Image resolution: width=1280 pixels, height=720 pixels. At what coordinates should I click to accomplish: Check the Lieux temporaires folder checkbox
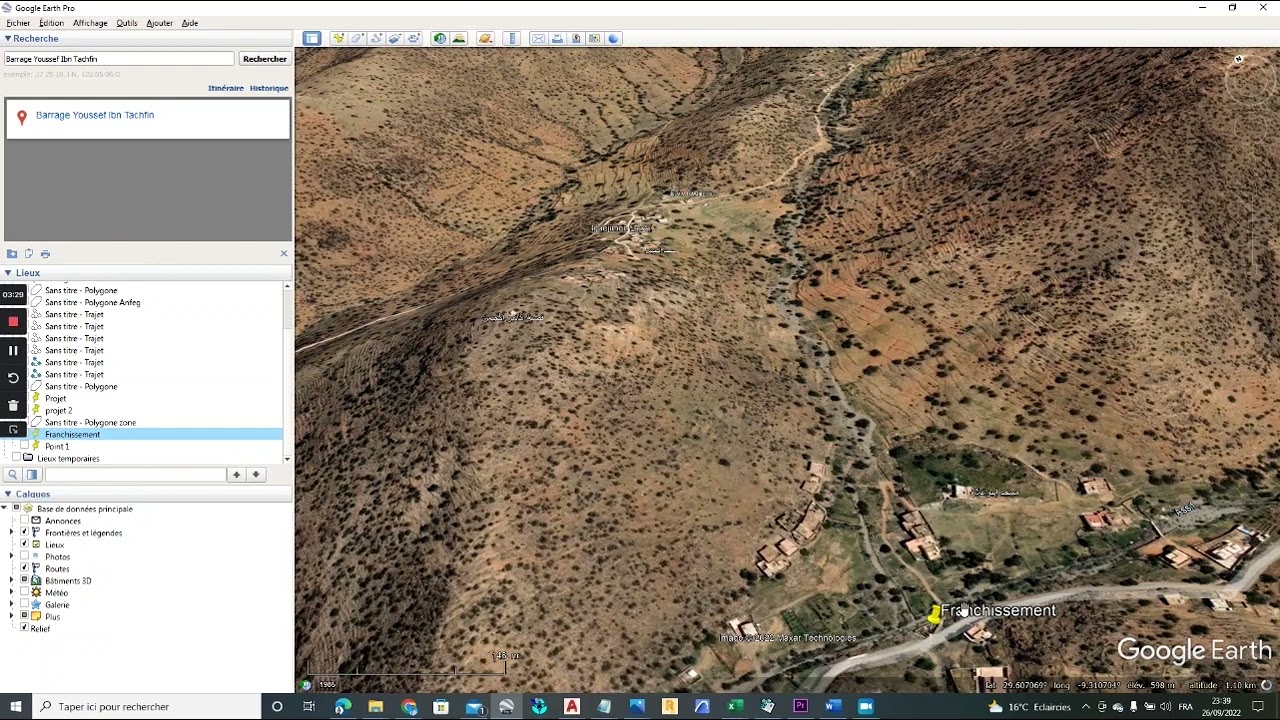pyautogui.click(x=16, y=458)
